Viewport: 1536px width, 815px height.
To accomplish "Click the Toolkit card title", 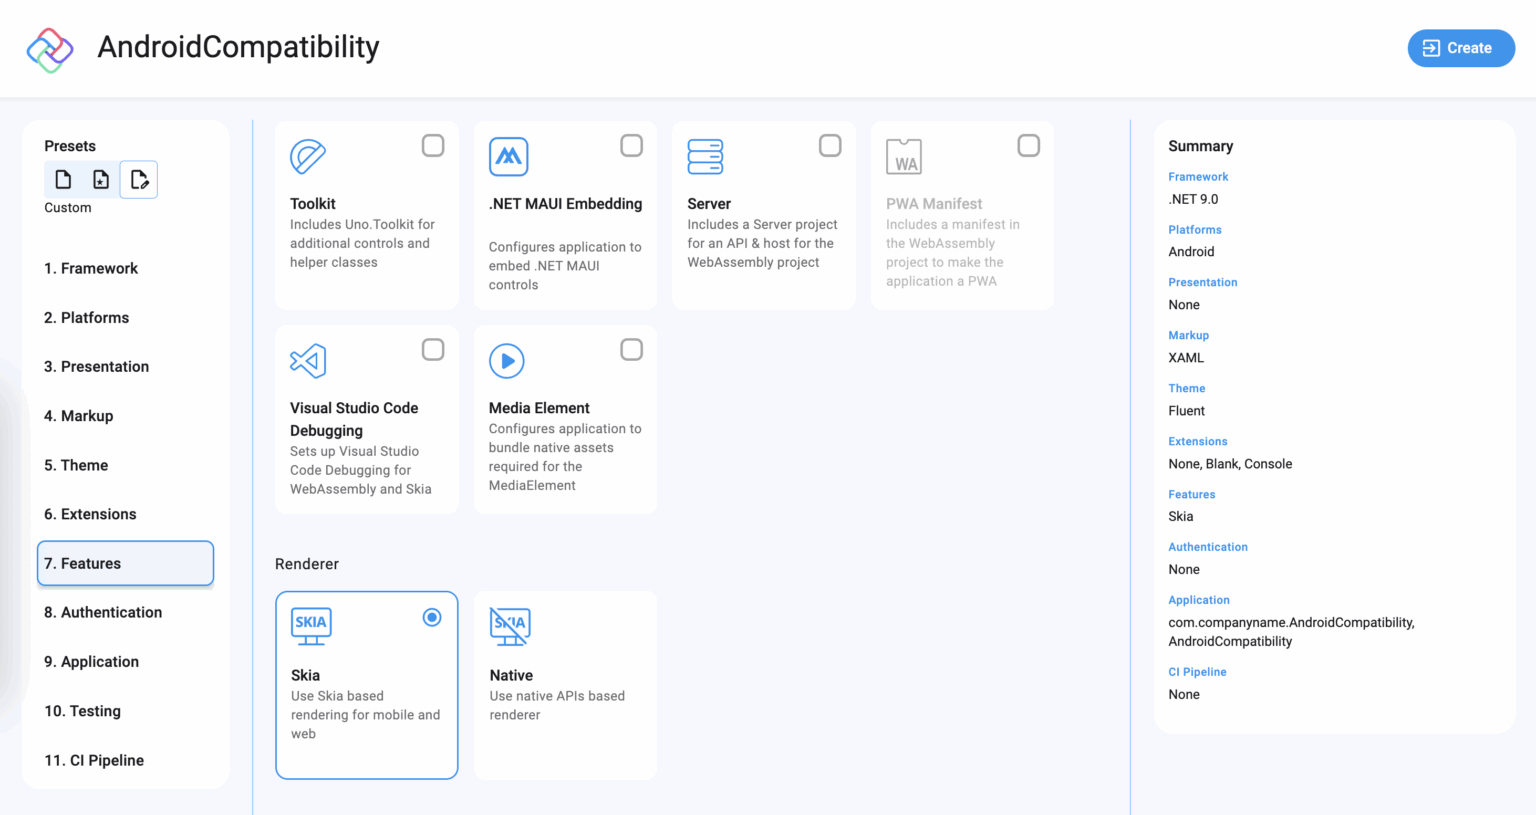I will (x=313, y=204).
